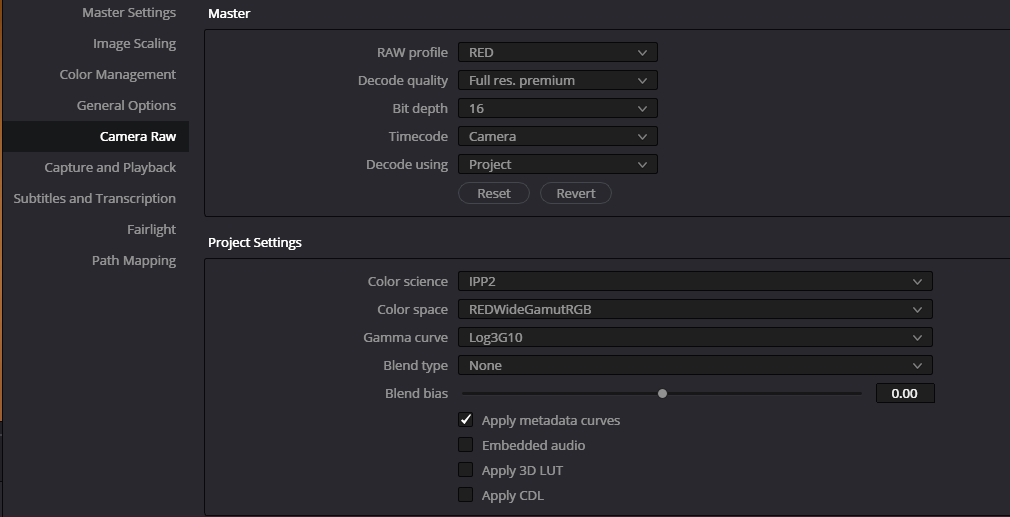This screenshot has height=517, width=1010.
Task: Open the Master Settings section
Action: (x=129, y=13)
